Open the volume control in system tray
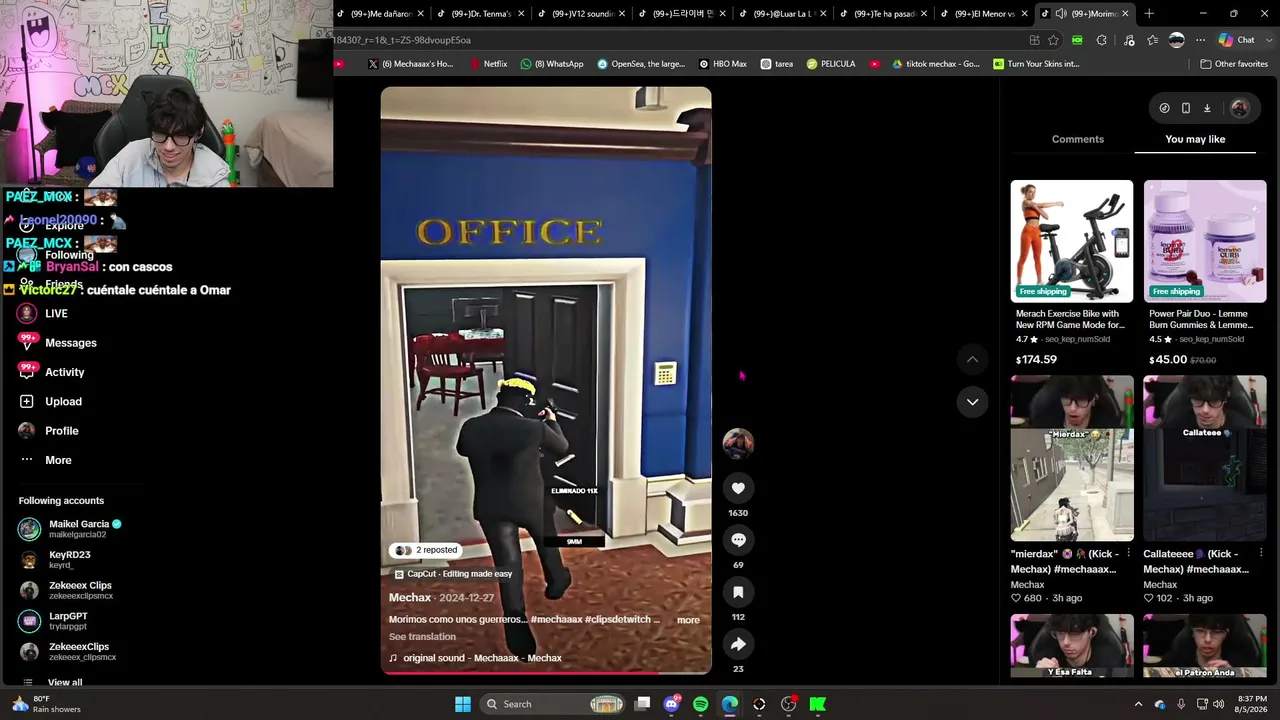This screenshot has width=1280, height=720. click(x=1218, y=704)
